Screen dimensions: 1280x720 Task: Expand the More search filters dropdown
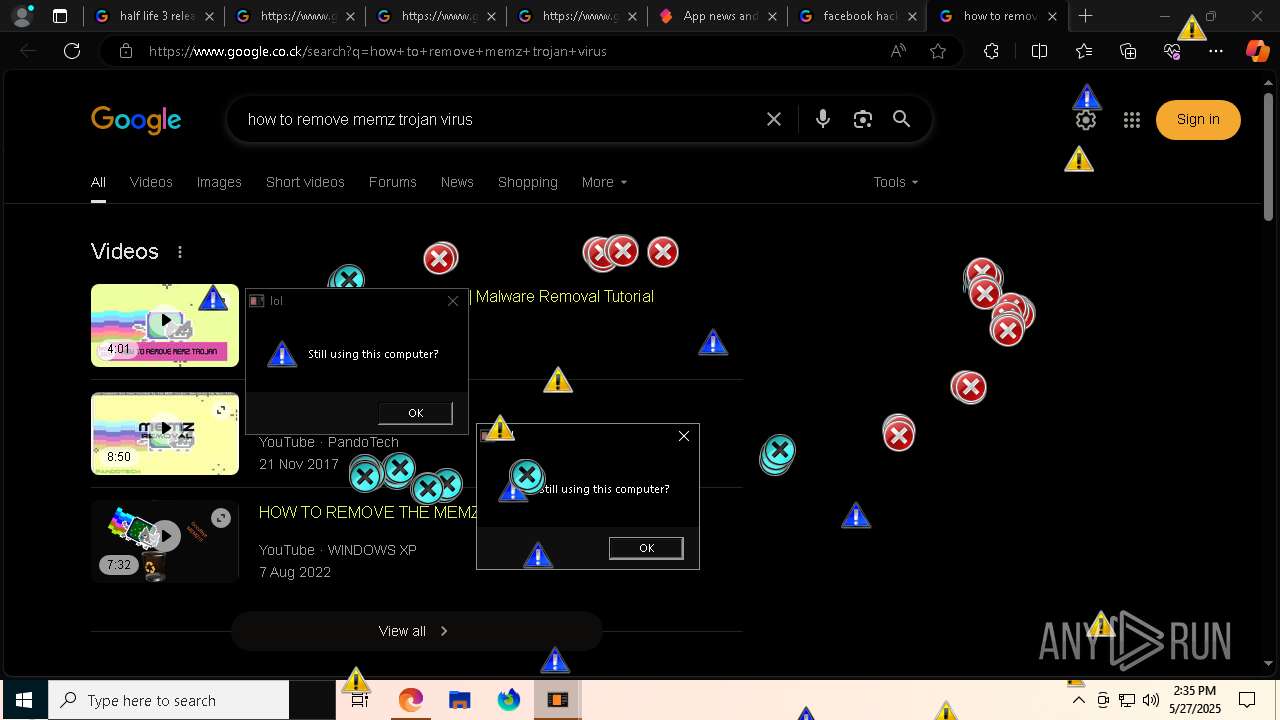(x=604, y=182)
